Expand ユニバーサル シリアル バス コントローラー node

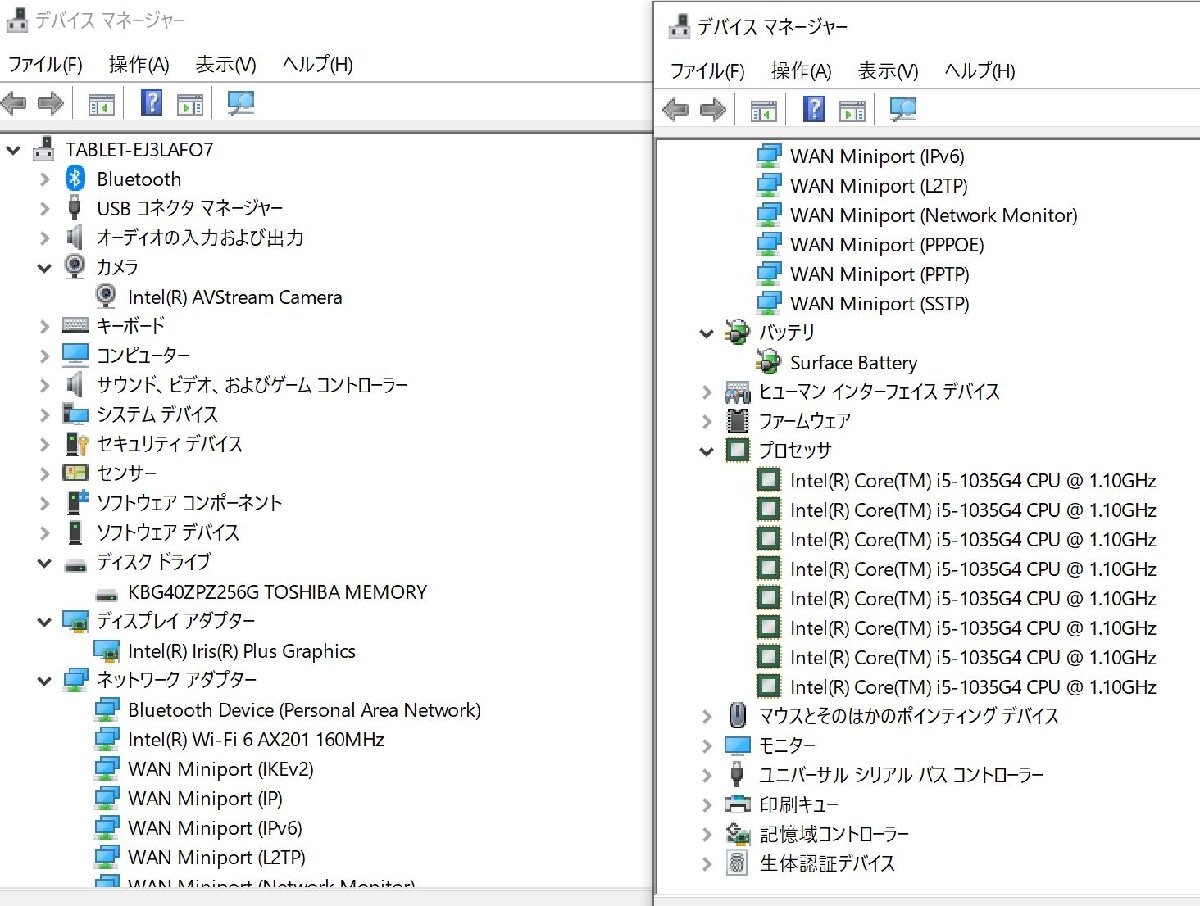707,775
